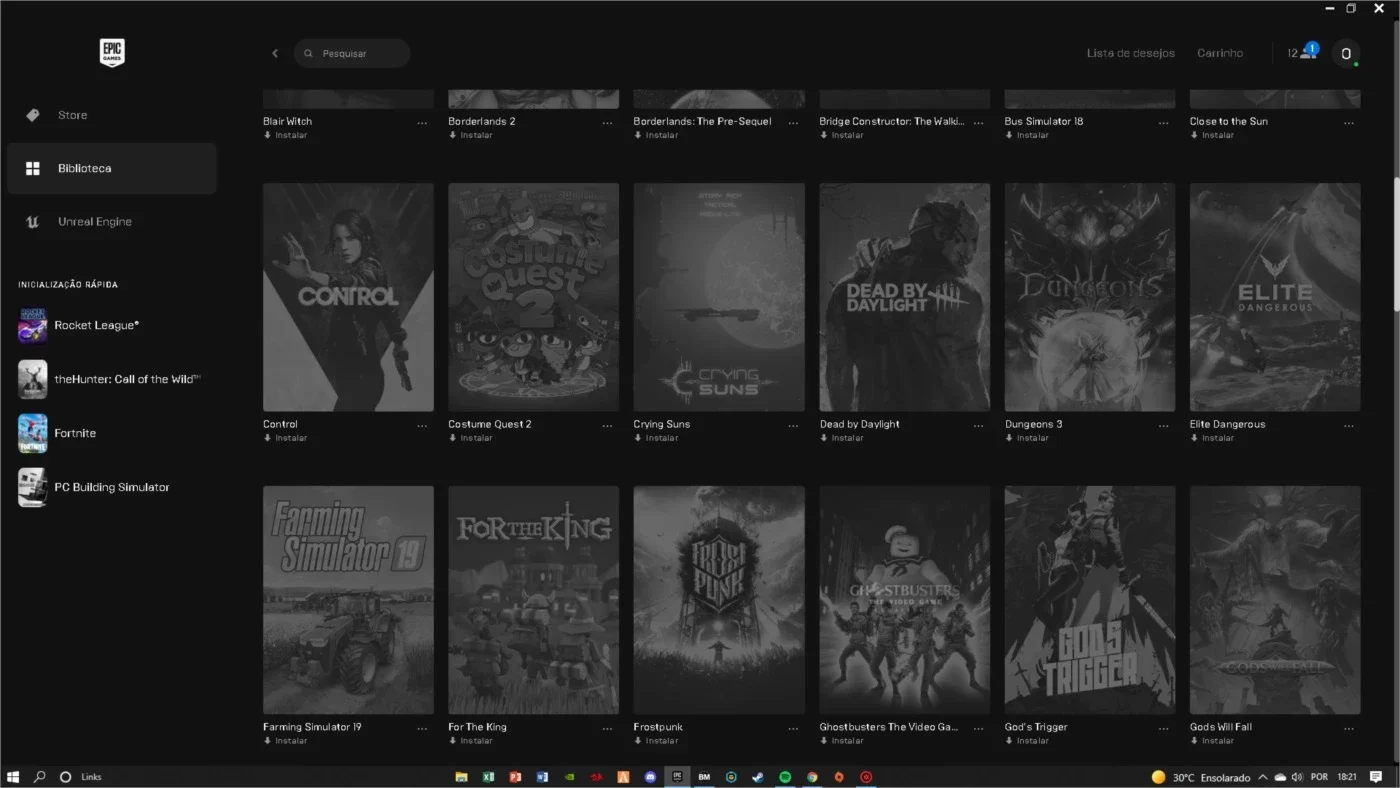
Task: Open the friends icon with notification badge
Action: 1303,52
